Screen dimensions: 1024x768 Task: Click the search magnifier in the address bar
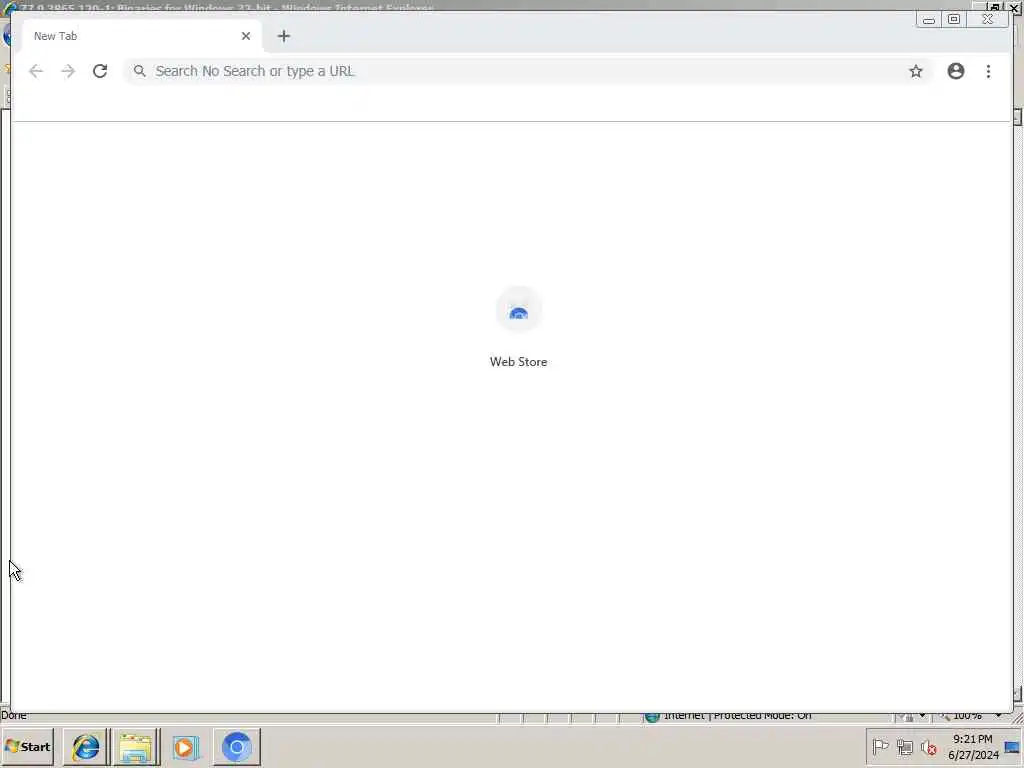[140, 71]
